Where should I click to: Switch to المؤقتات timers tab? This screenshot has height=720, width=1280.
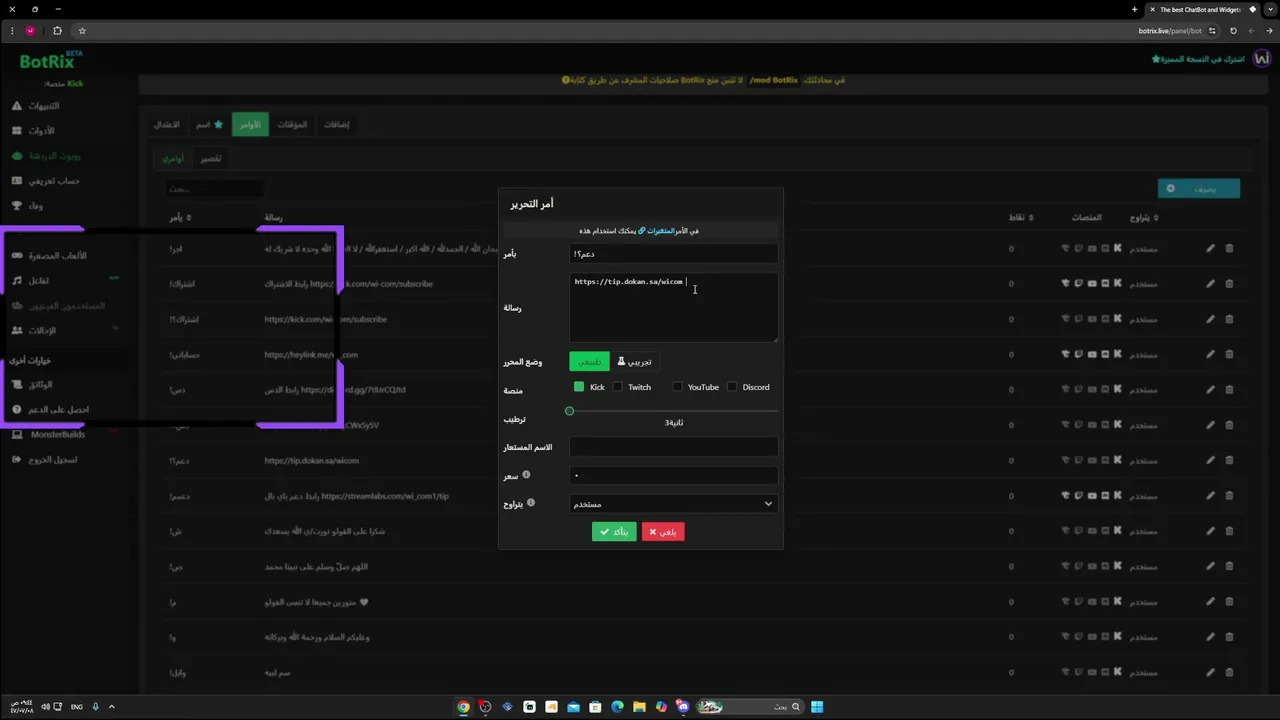click(x=292, y=125)
